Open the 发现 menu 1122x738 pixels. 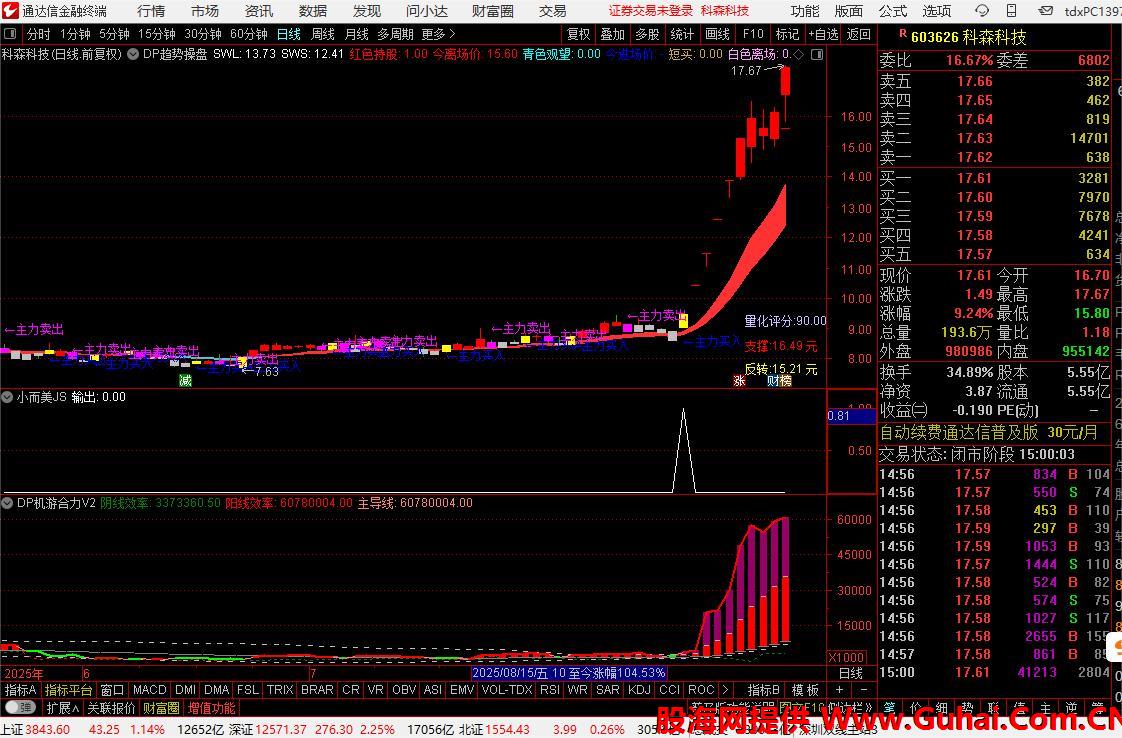tap(366, 11)
